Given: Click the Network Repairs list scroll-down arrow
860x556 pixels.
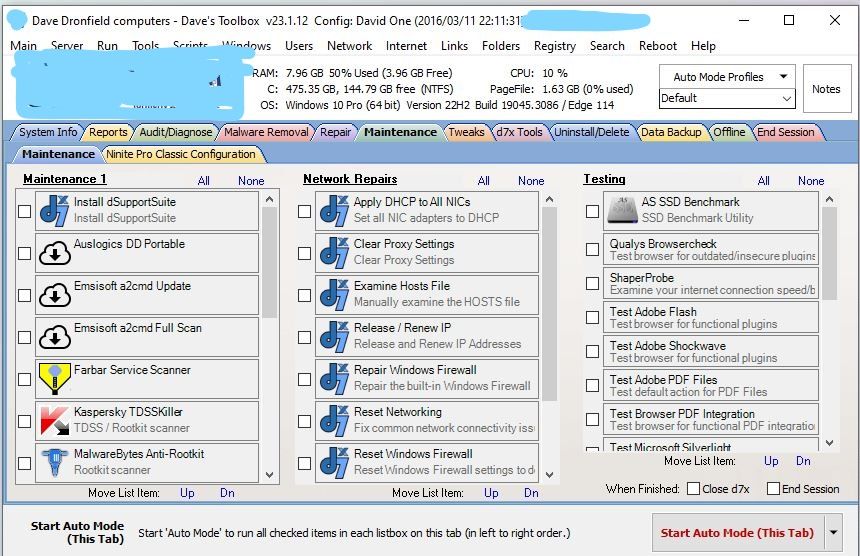Looking at the screenshot, I should point(550,474).
